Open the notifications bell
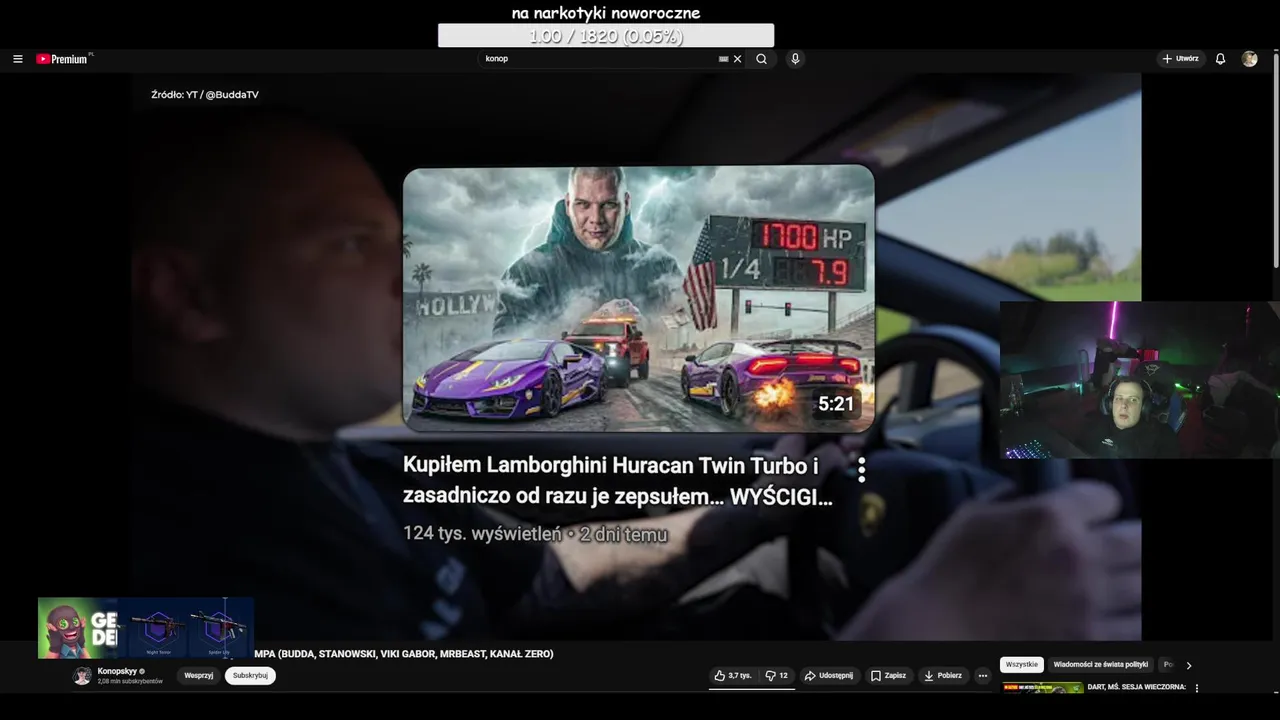This screenshot has height=720, width=1280. 1220,59
